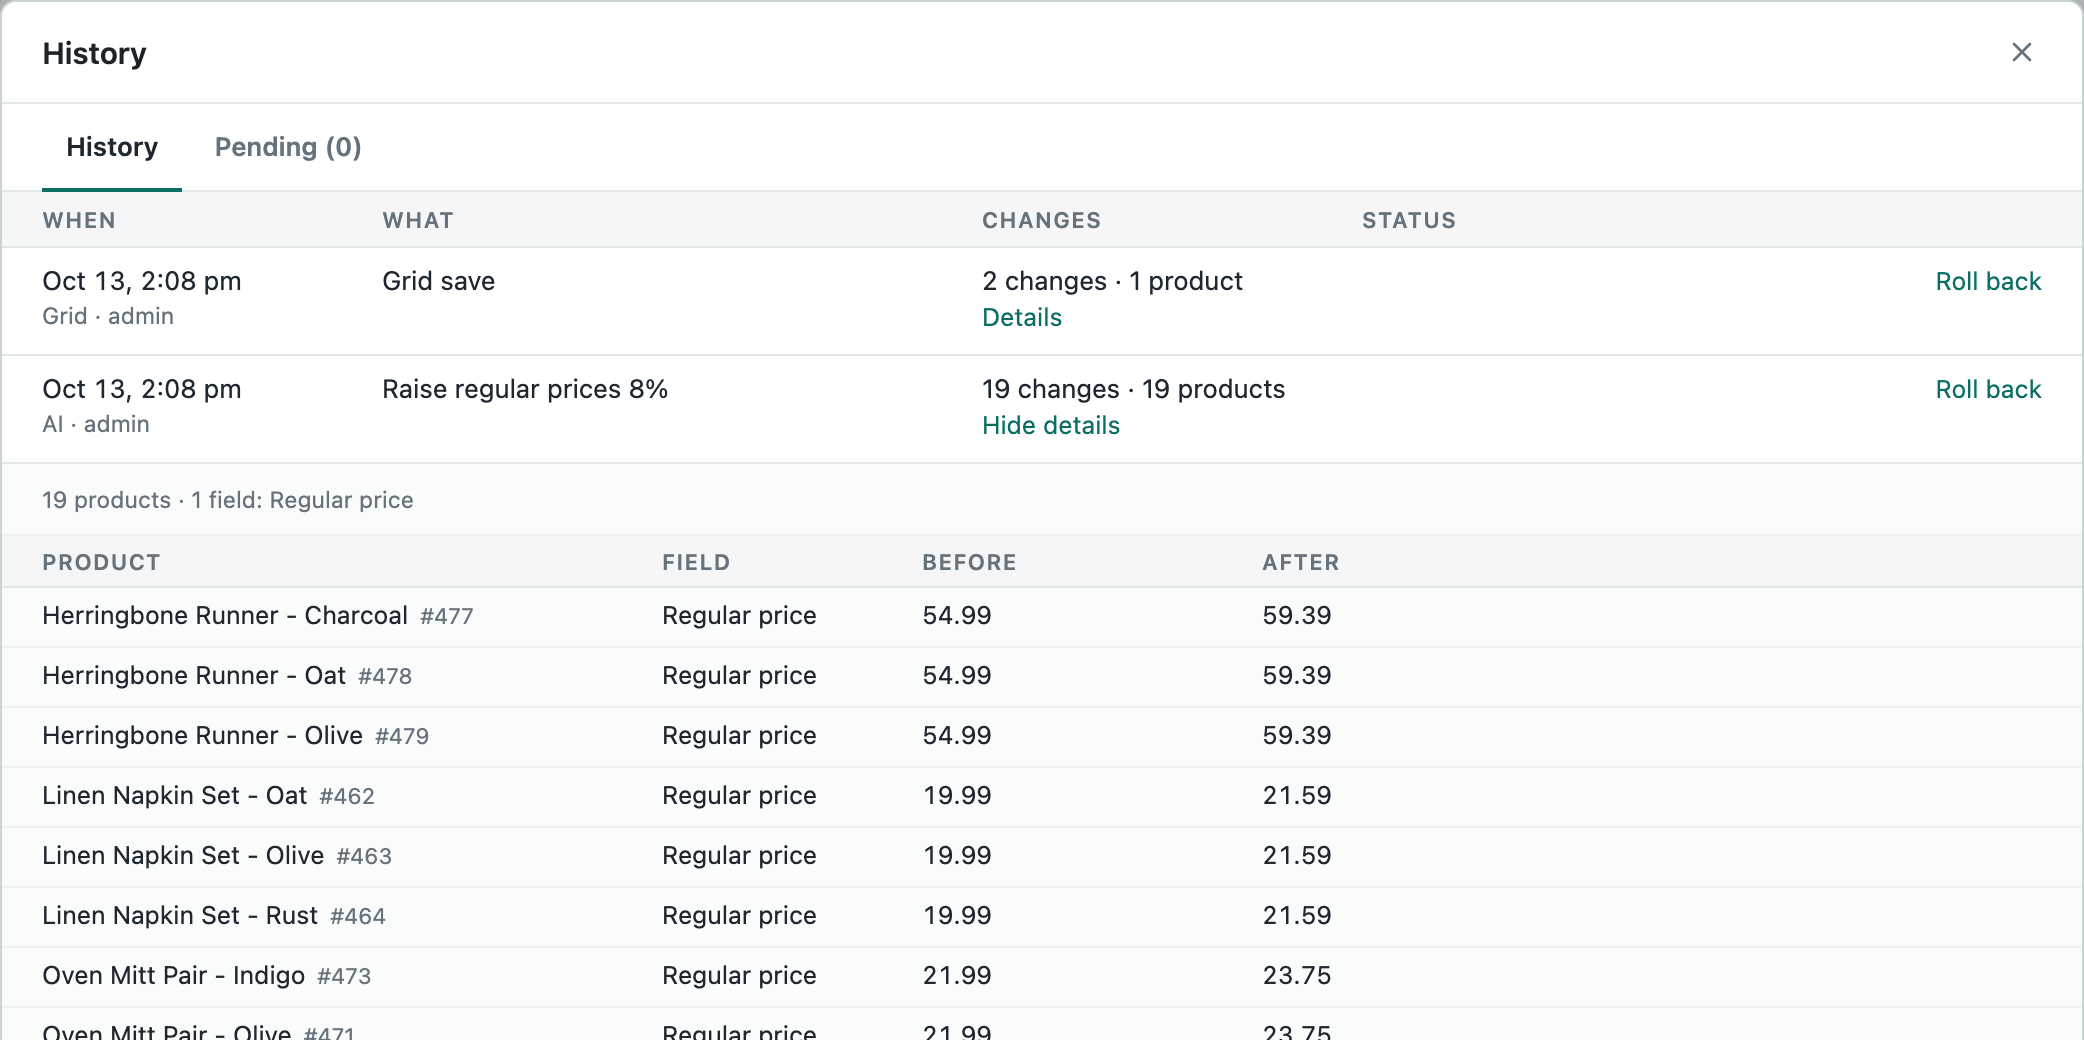Select Herringbone Runner - Charcoal #477 row name
The width and height of the screenshot is (2084, 1040).
click(x=258, y=615)
